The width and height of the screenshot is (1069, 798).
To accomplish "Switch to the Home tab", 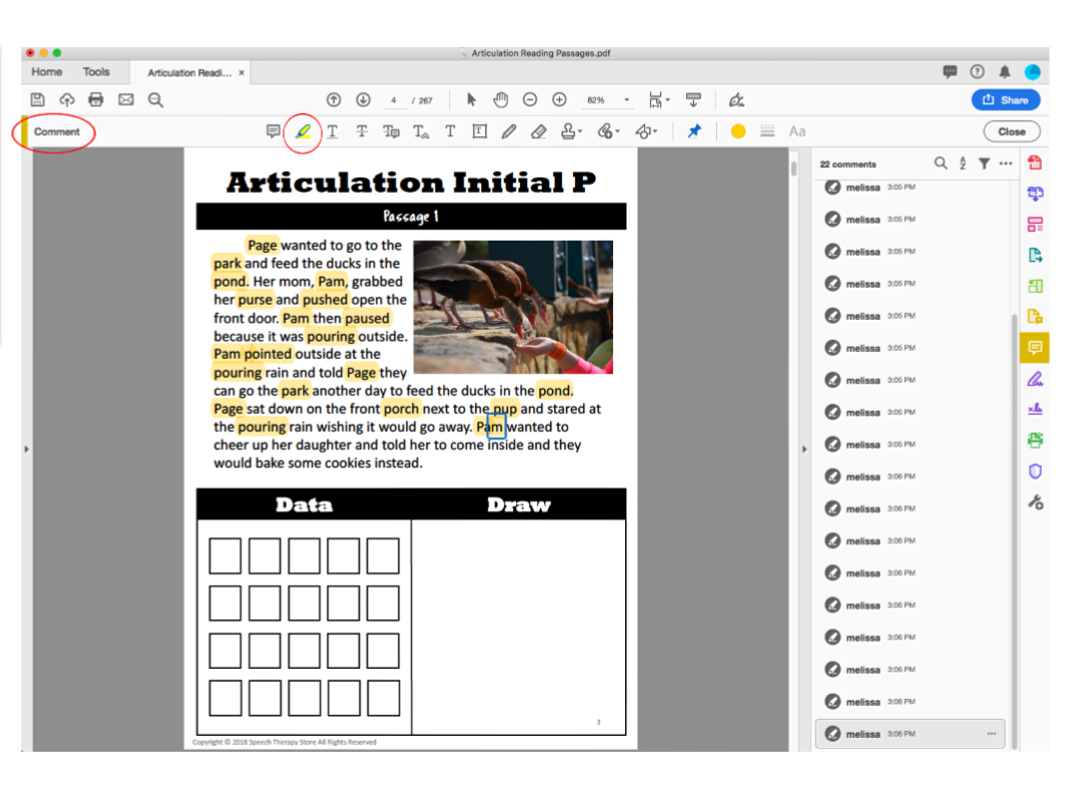I will coord(46,72).
